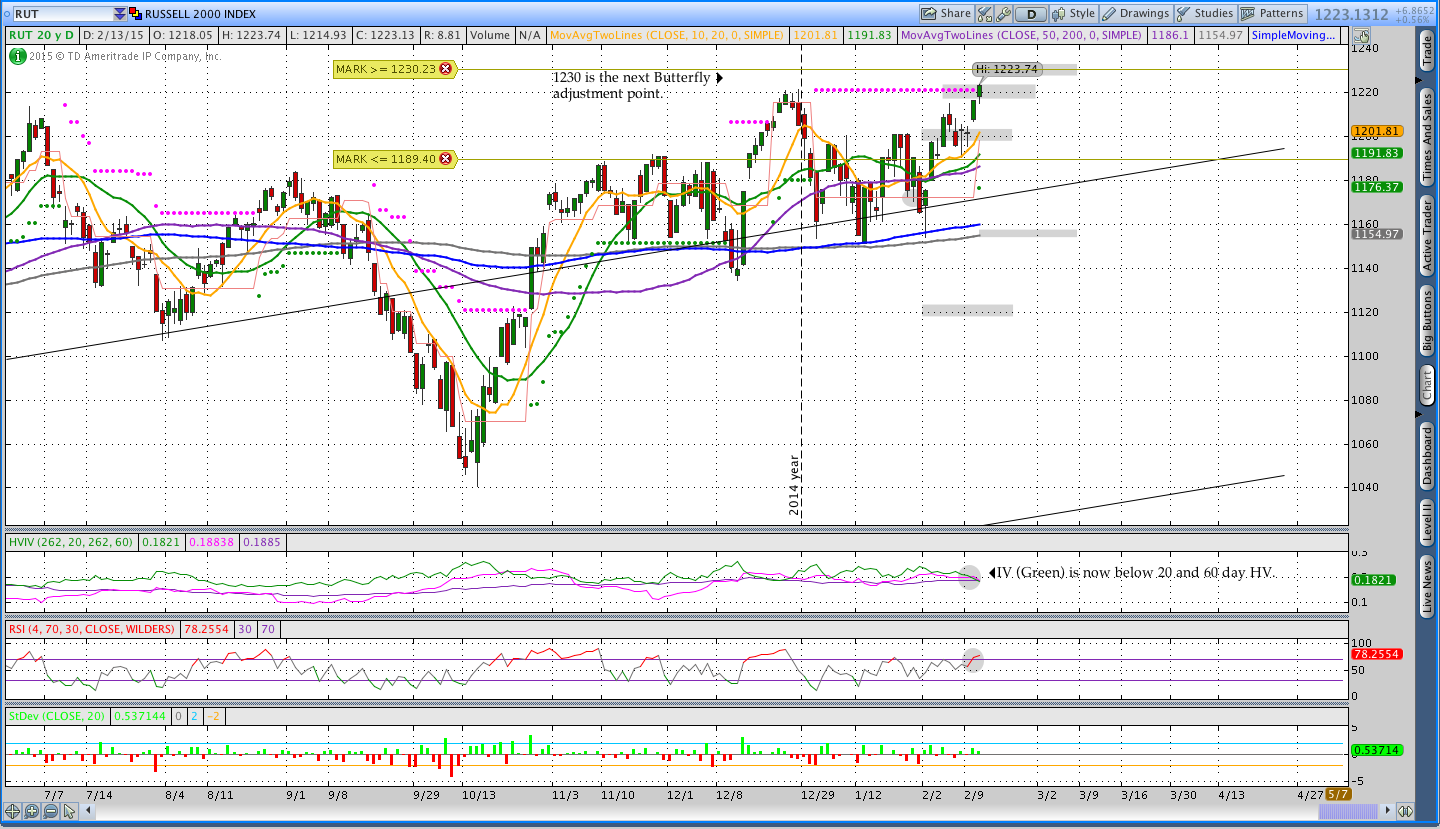Image resolution: width=1440 pixels, height=829 pixels.
Task: Click the scrollbar left arrow
Action: click(x=90, y=811)
